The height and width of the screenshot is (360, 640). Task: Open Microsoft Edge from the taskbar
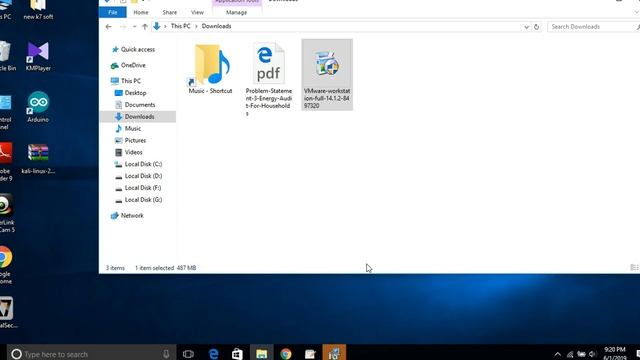[x=213, y=353]
